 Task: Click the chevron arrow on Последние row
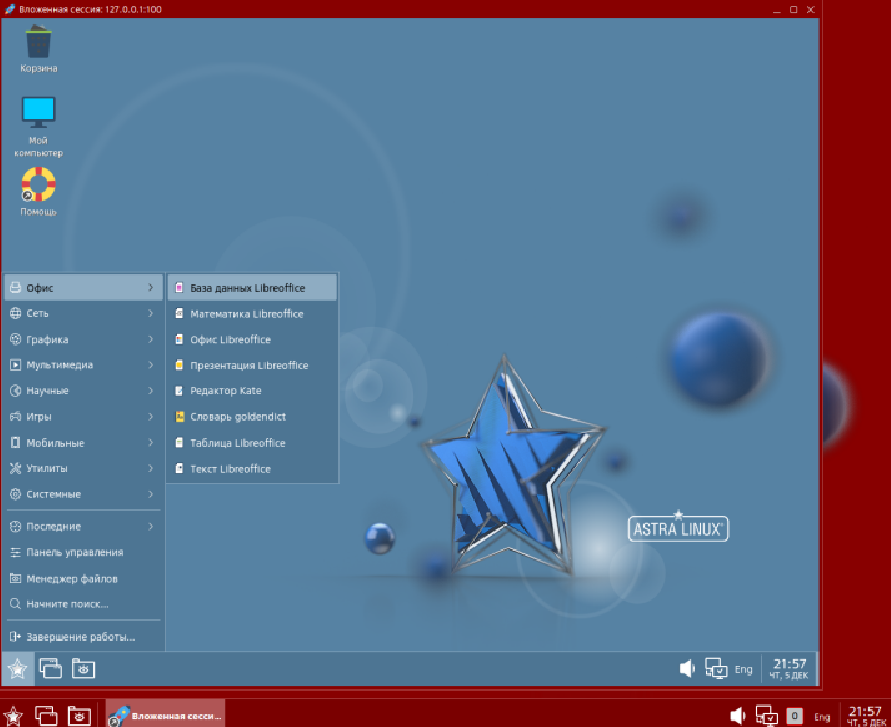click(x=151, y=526)
